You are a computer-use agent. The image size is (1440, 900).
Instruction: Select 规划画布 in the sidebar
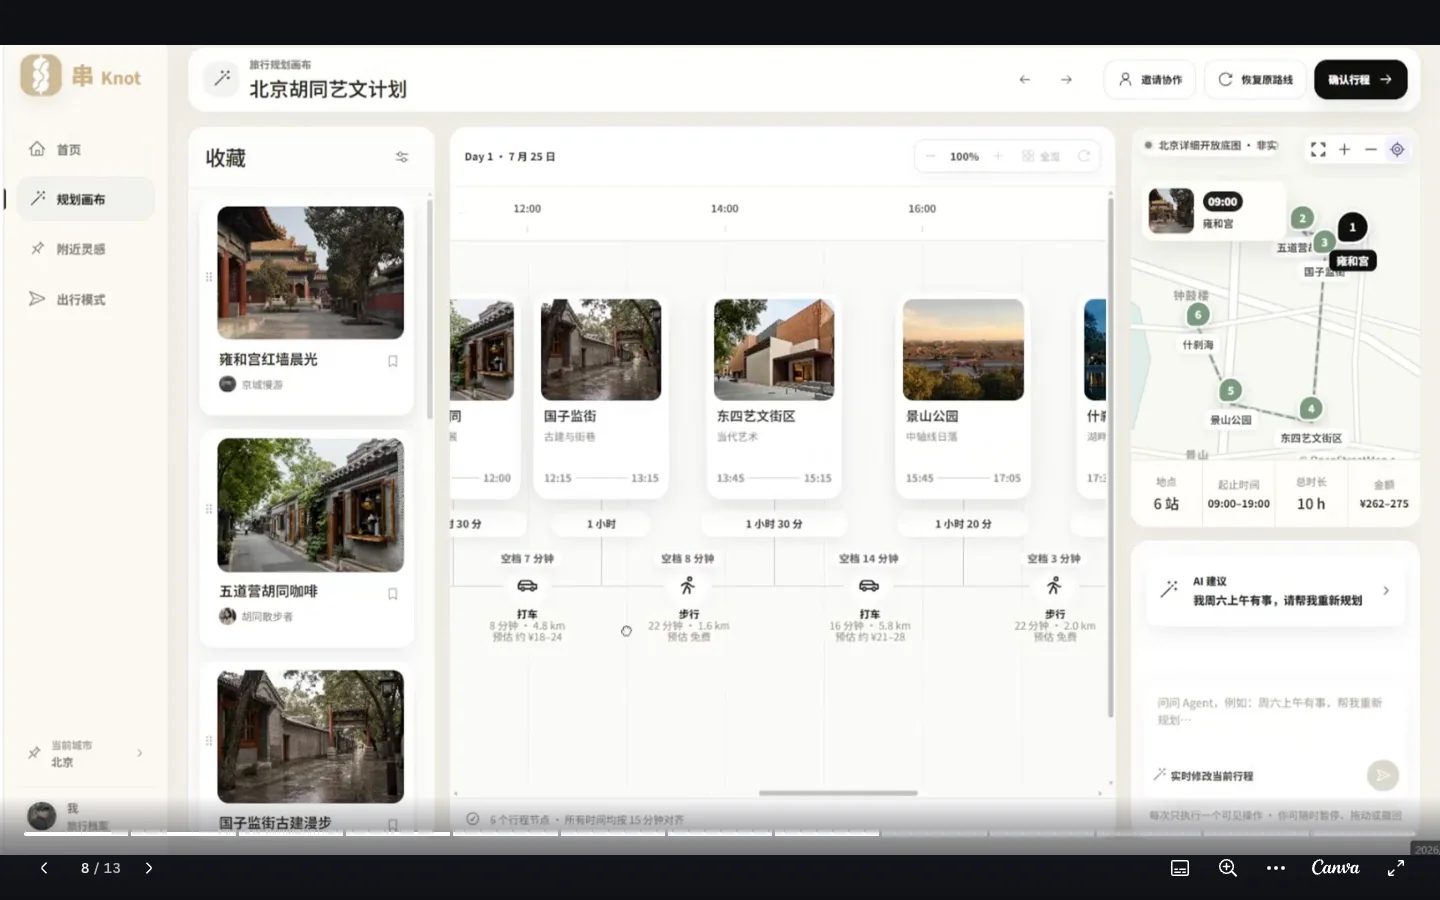point(84,199)
